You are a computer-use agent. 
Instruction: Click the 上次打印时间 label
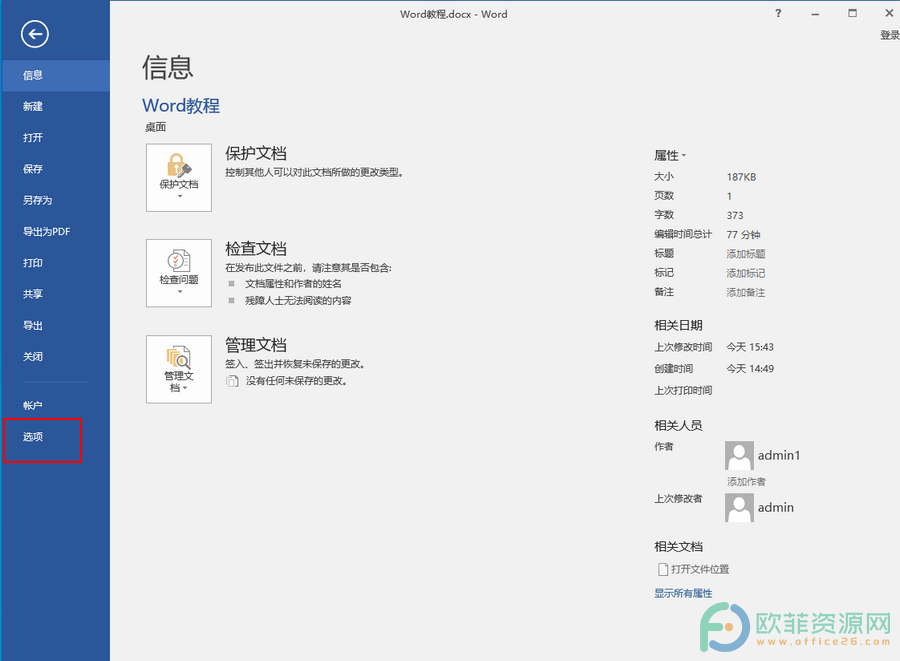[x=683, y=391]
